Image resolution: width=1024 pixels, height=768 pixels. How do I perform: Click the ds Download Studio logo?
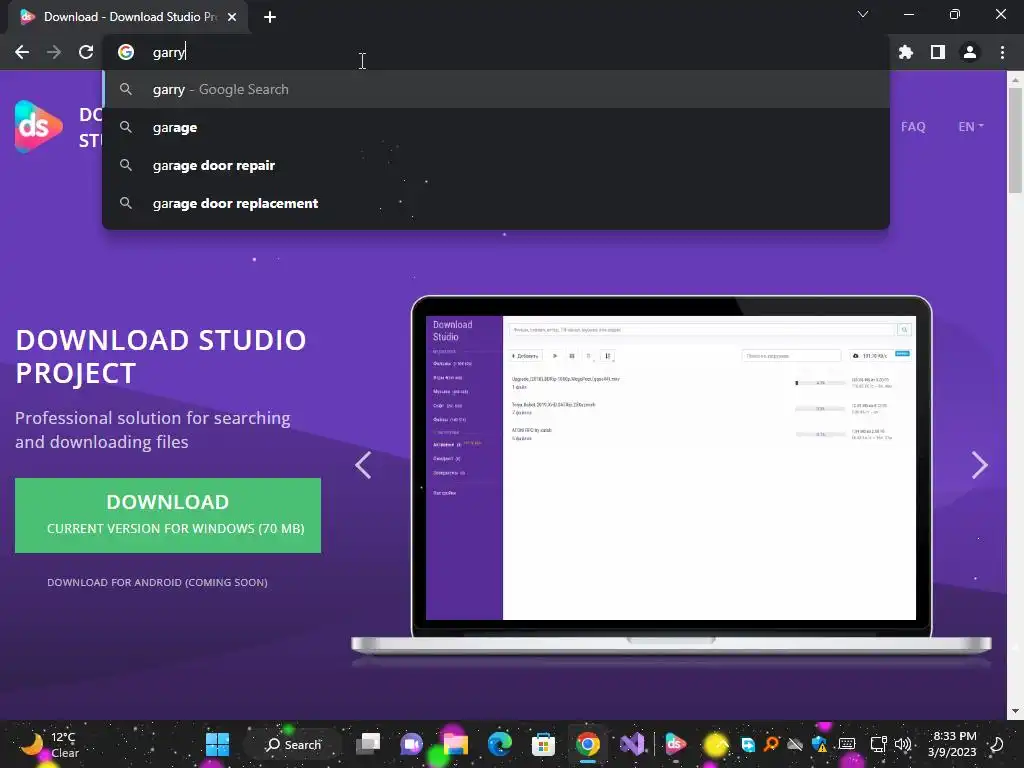[x=39, y=127]
